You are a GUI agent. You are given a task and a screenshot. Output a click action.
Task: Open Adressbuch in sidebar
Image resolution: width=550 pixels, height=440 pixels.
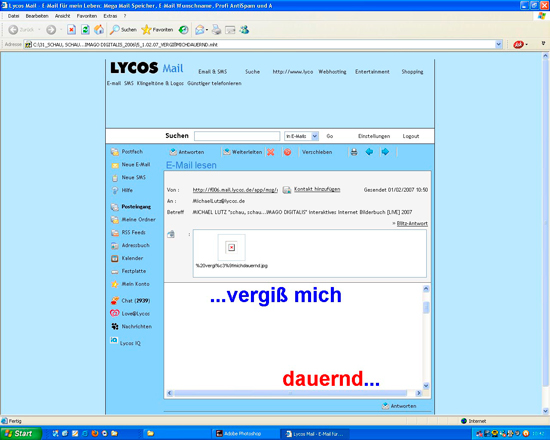click(130, 245)
